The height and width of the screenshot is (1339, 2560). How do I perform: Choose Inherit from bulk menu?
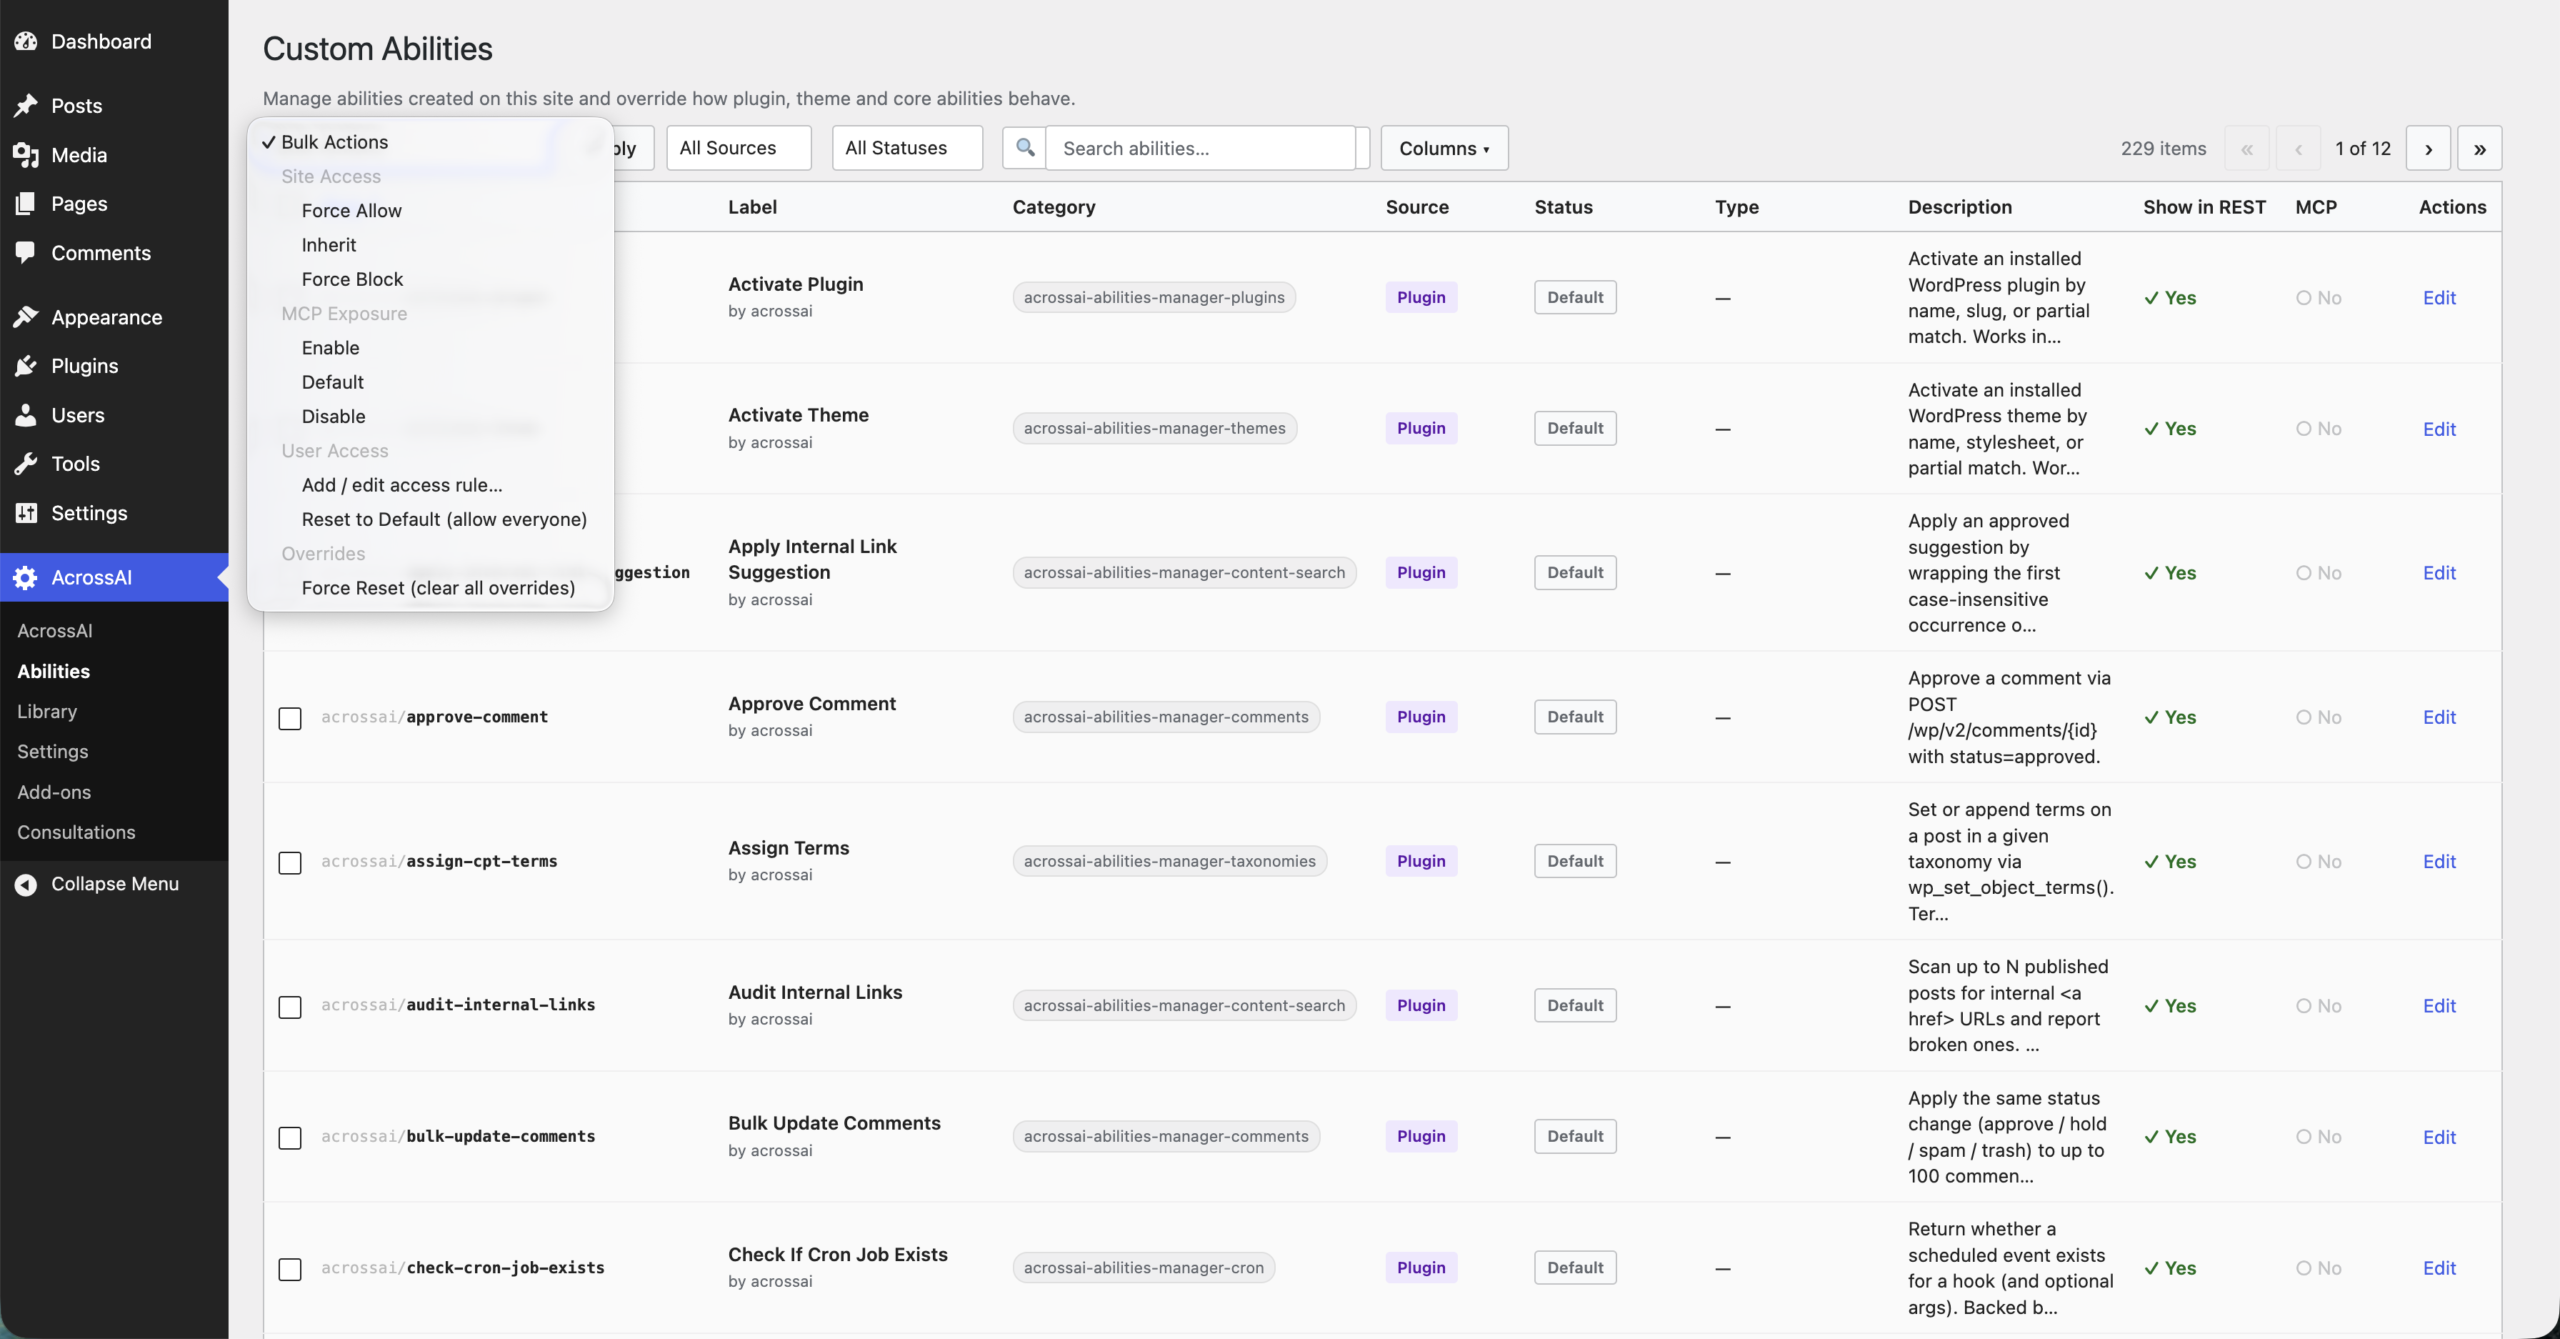pos(430,245)
